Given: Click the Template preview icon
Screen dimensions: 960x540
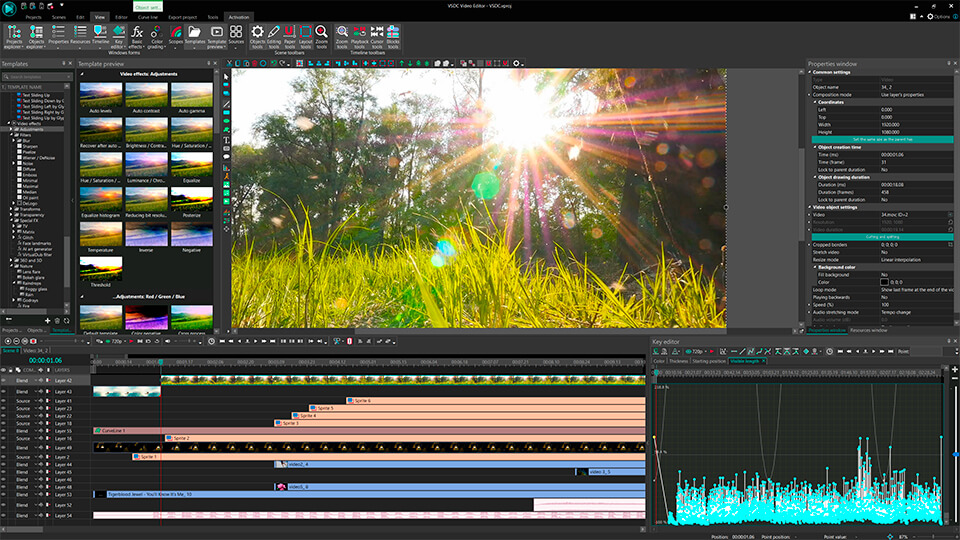Looking at the screenshot, I should tap(216, 37).
